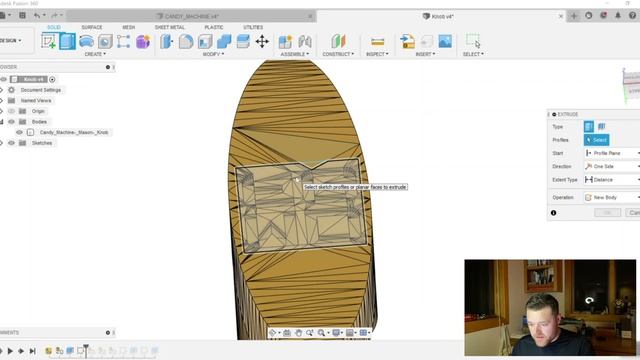Select the Move/Copy tool

coord(262,42)
